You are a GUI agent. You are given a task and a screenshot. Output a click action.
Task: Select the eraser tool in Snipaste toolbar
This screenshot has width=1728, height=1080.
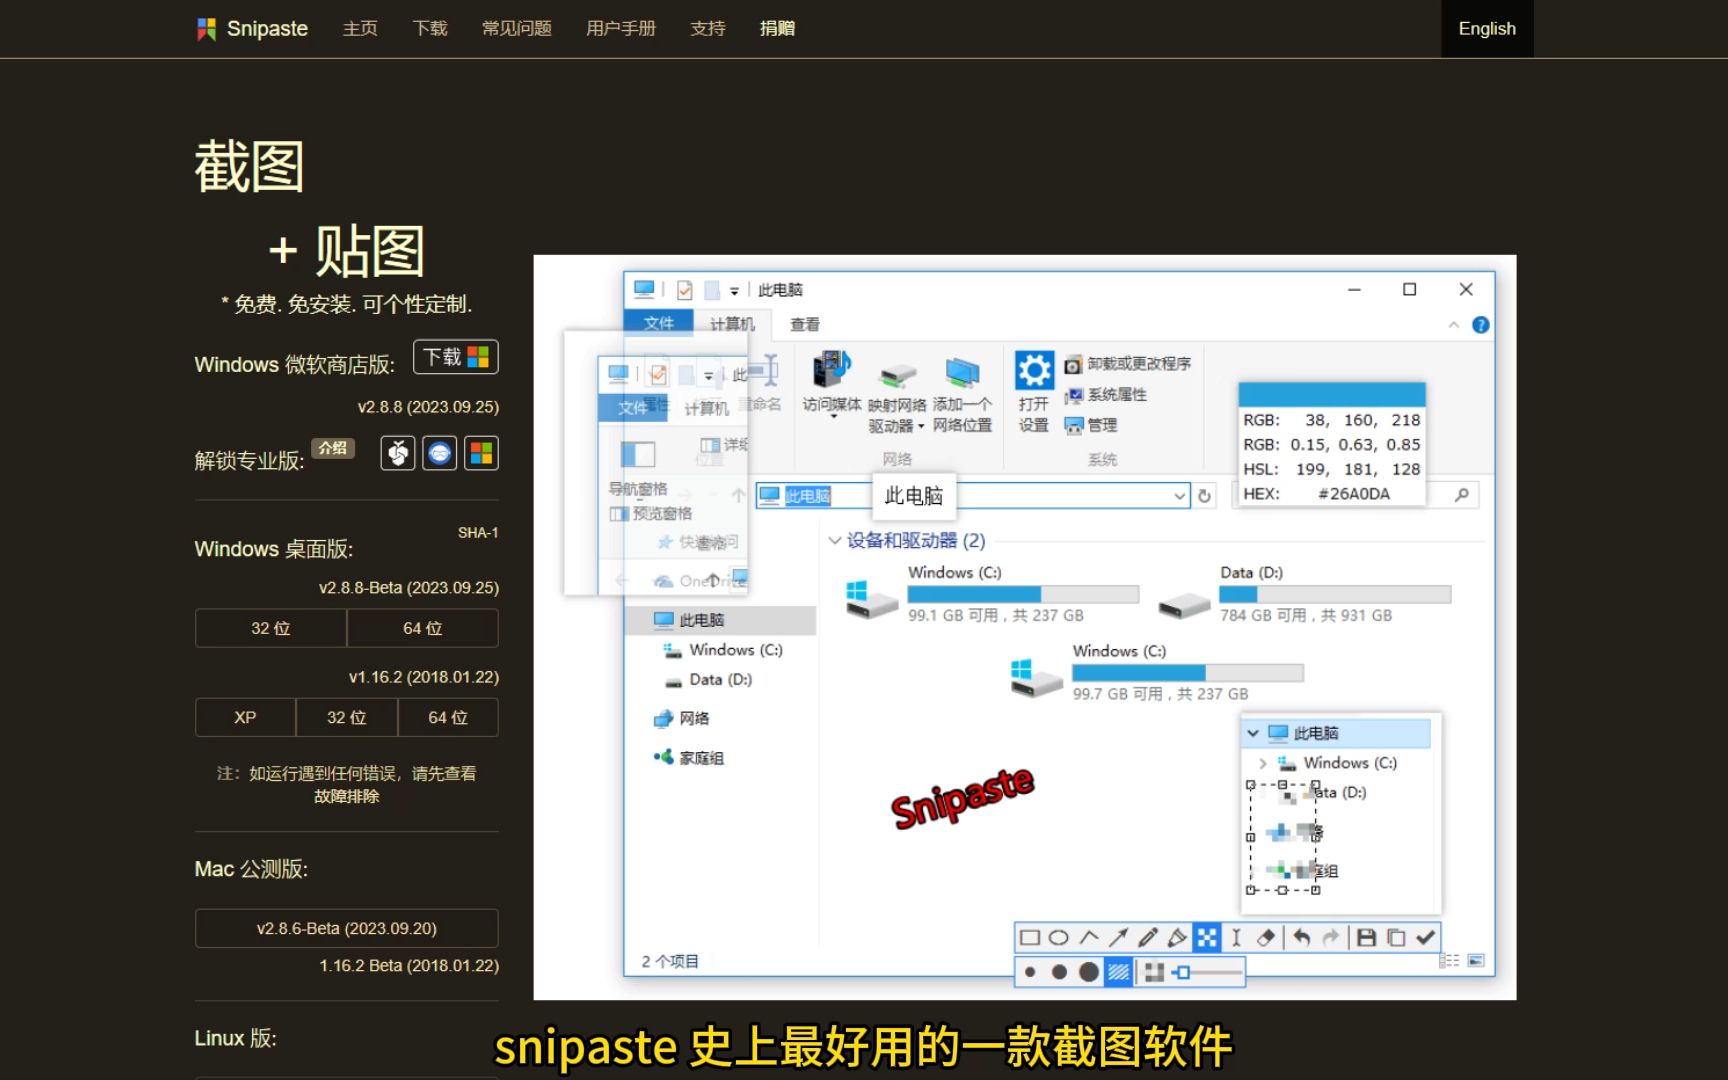tap(1266, 937)
